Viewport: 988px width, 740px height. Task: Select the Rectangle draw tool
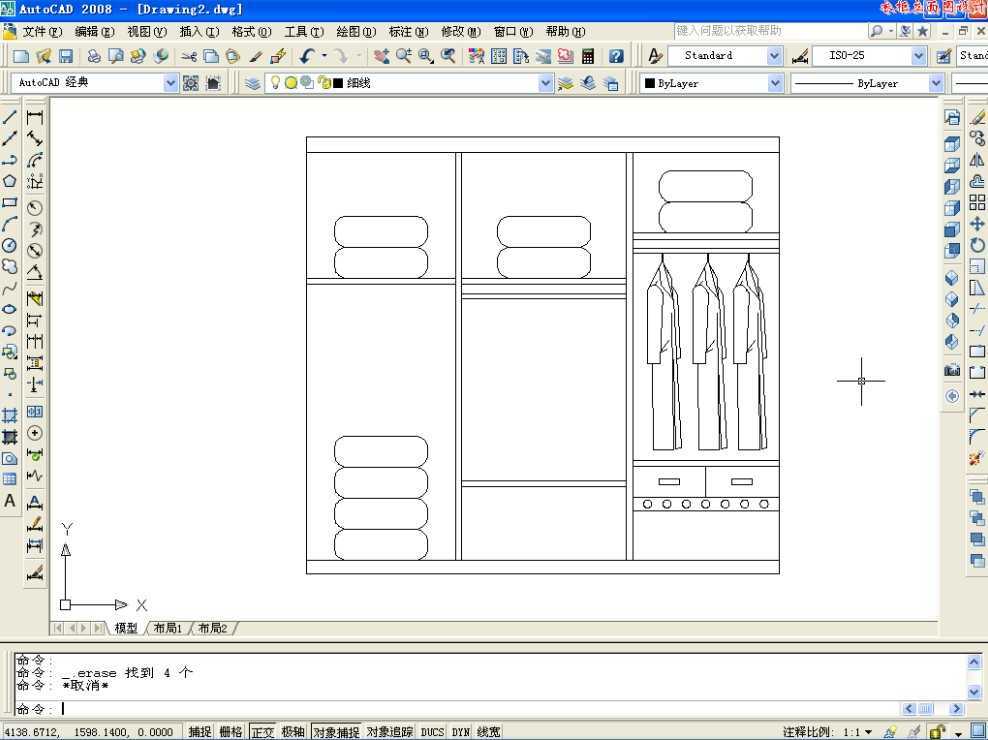point(9,202)
